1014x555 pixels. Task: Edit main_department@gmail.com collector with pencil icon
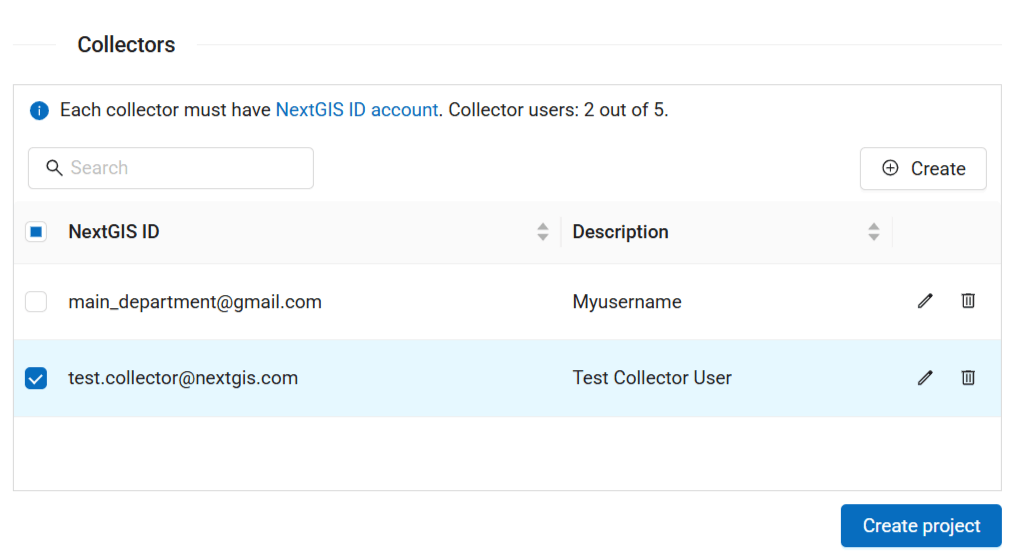[x=925, y=301]
